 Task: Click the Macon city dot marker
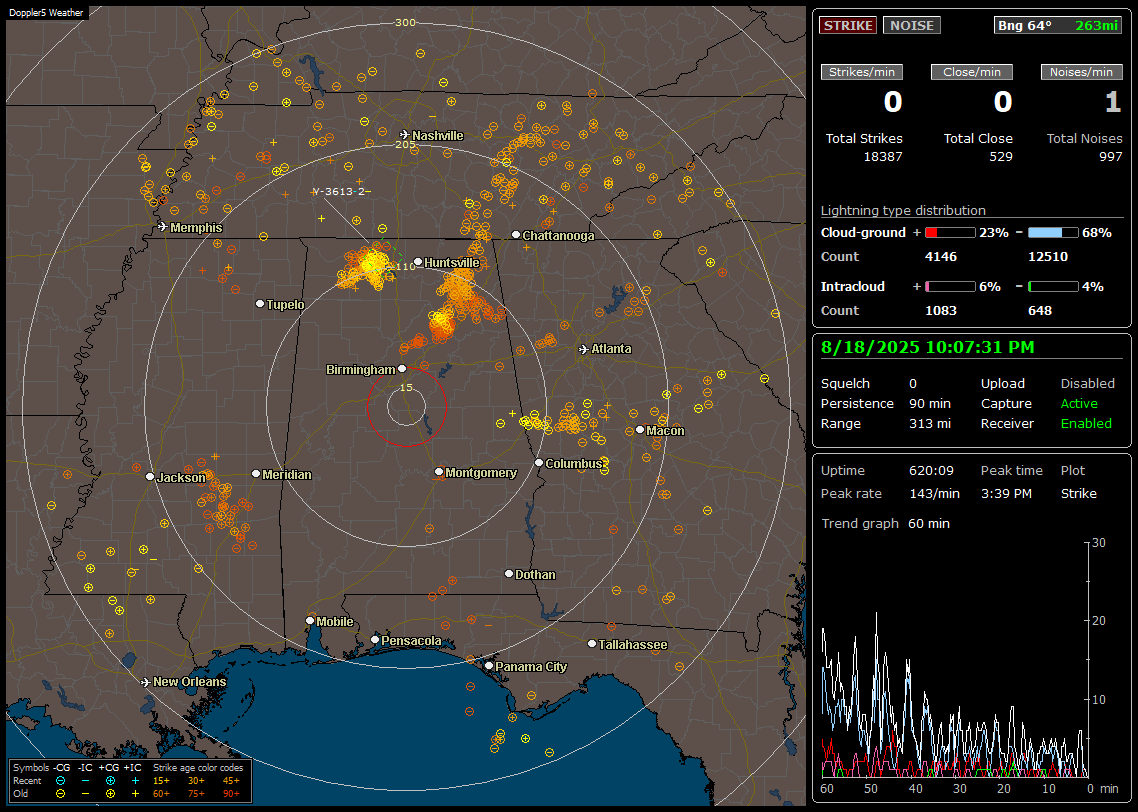point(640,430)
